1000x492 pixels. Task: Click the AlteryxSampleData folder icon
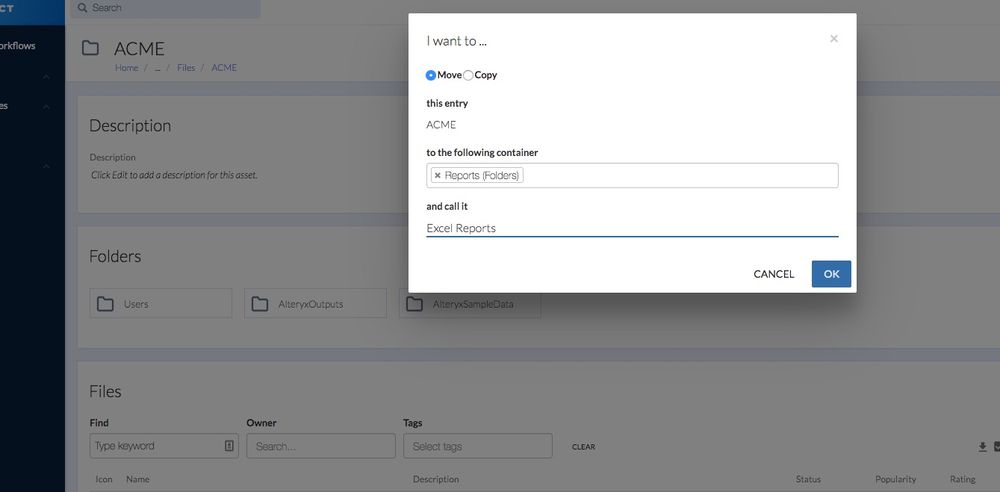pos(414,304)
